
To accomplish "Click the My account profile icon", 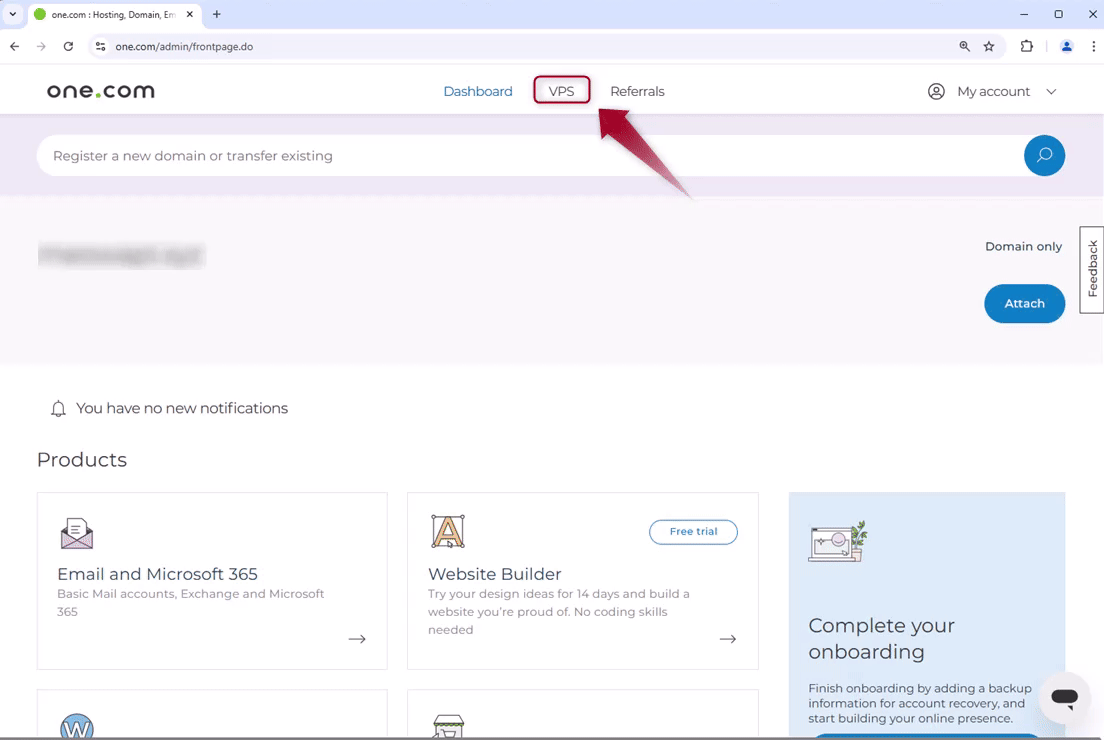I will (x=936, y=92).
